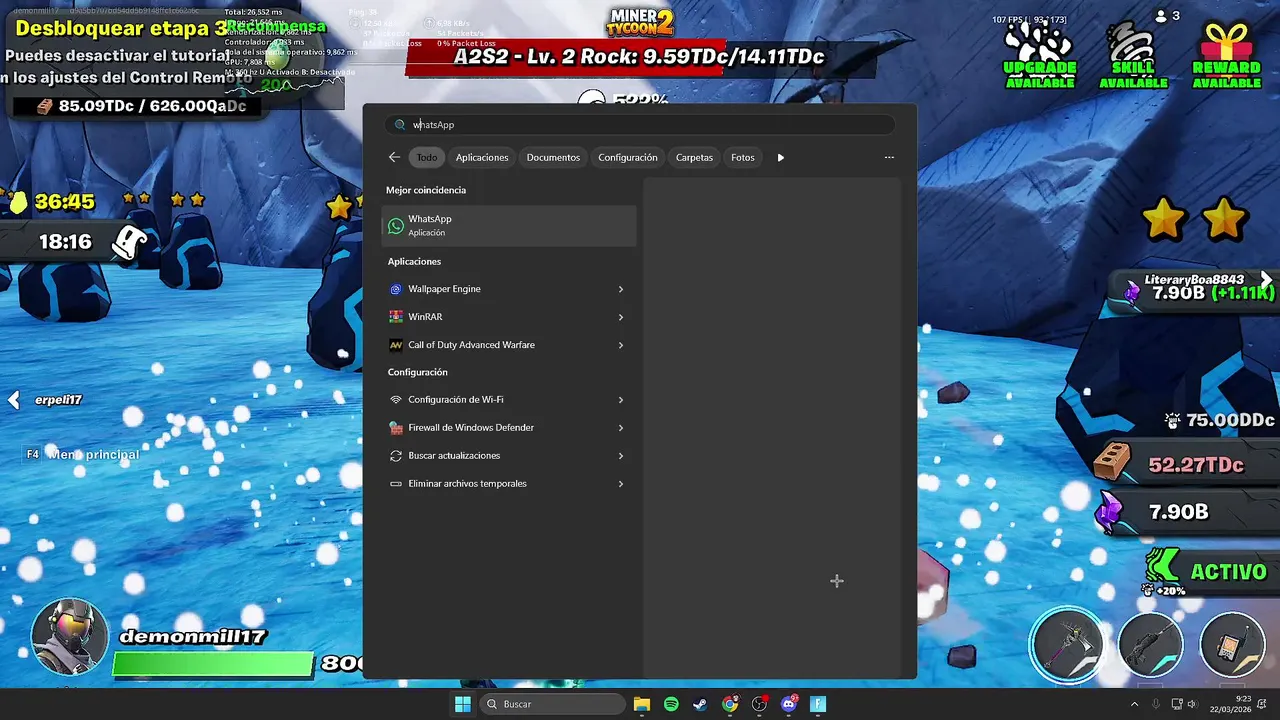Viewport: 1280px width, 720px height.
Task: Click the WinRAR result label
Action: (x=425, y=317)
